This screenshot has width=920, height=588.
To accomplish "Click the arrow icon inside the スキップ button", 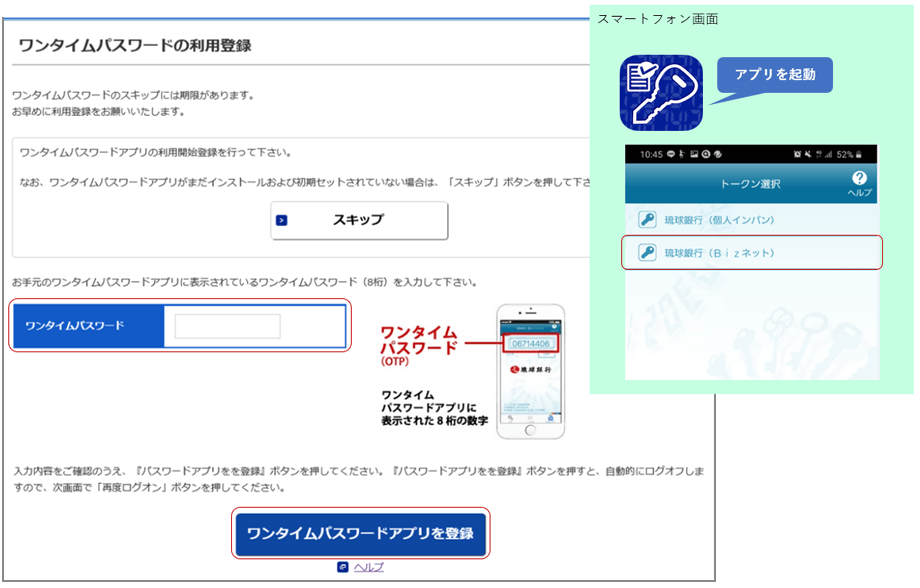I will [282, 220].
